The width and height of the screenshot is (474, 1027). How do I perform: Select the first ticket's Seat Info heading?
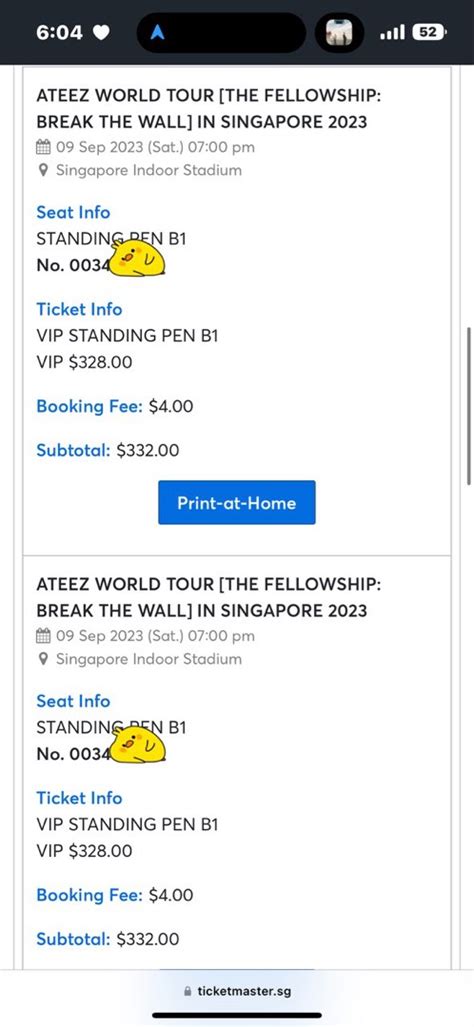click(x=73, y=212)
